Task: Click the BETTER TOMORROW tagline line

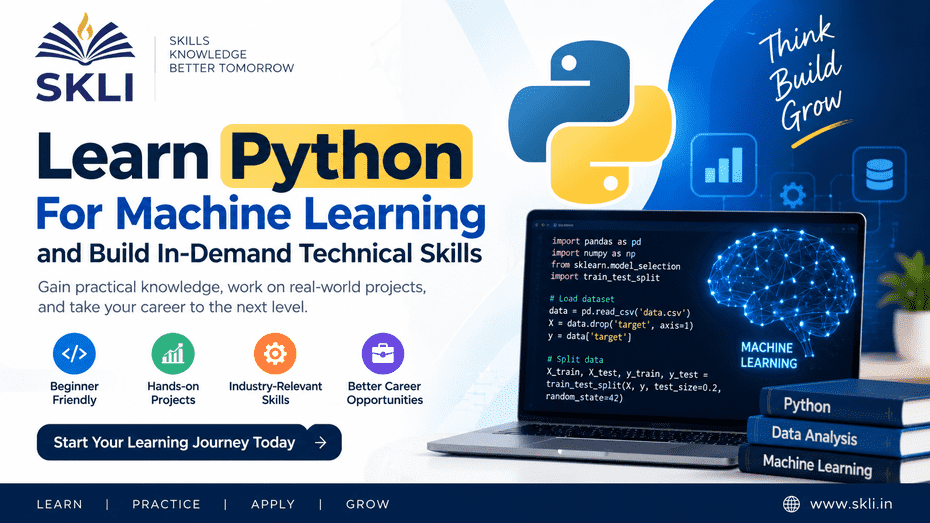Action: (x=231, y=68)
